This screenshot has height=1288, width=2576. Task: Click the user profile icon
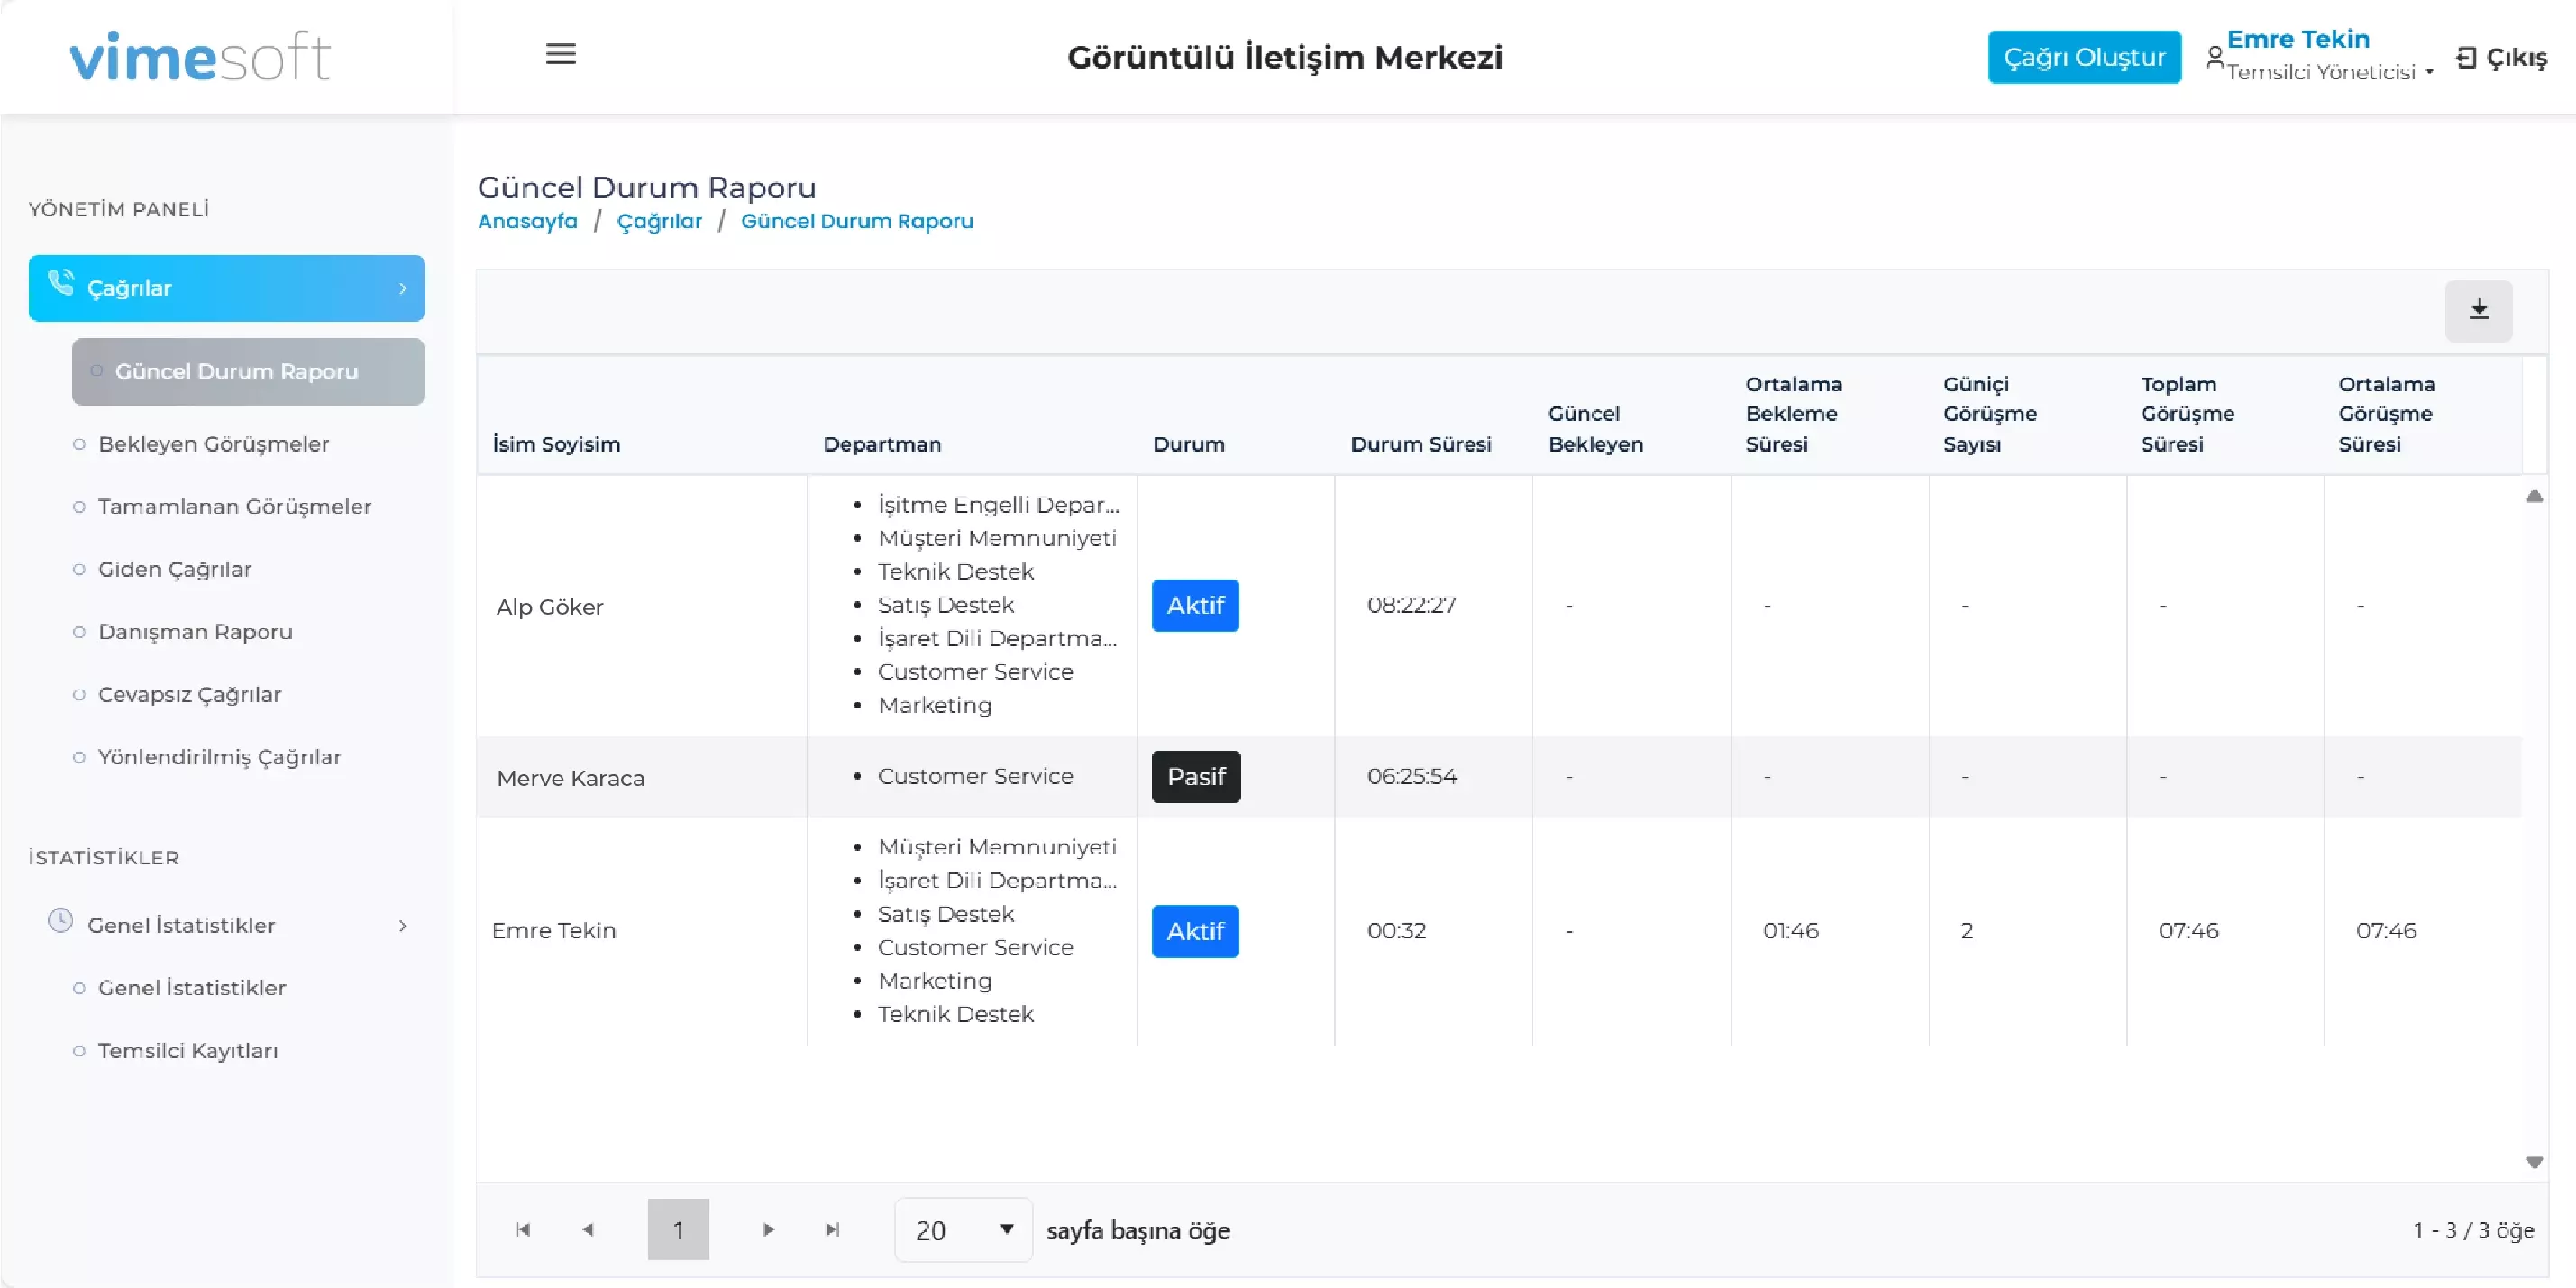(2215, 58)
